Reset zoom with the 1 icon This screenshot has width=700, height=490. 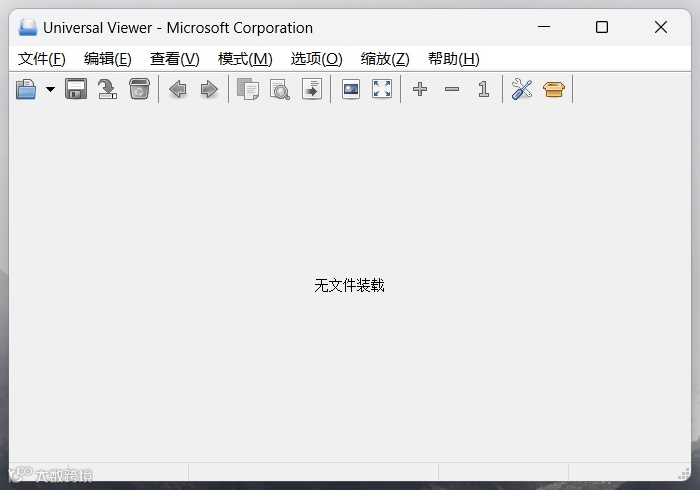pos(483,89)
